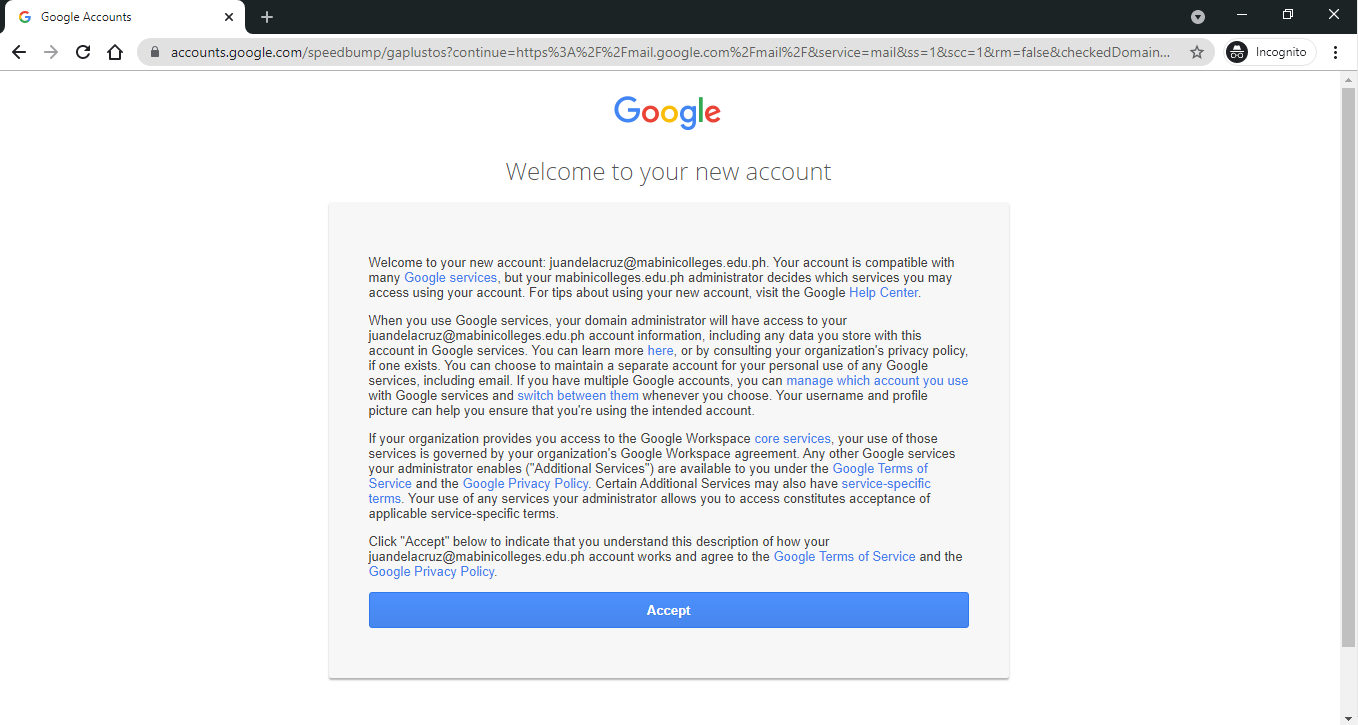Click the page's vertical scrollbar
This screenshot has height=725, width=1358.
coord(1348,360)
